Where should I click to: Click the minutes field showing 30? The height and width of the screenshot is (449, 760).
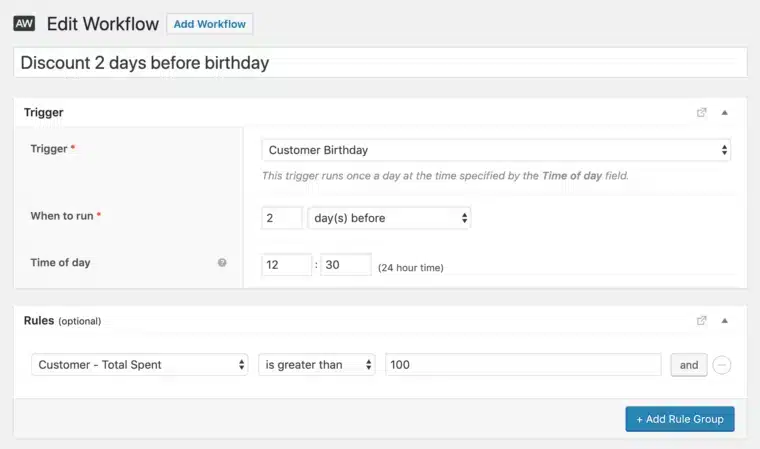pyautogui.click(x=346, y=265)
